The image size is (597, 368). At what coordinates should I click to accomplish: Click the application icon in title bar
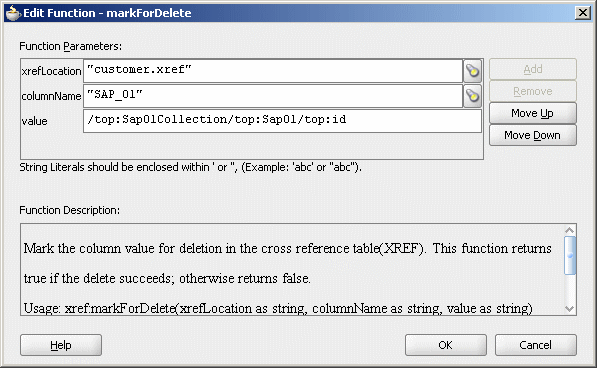click(13, 13)
